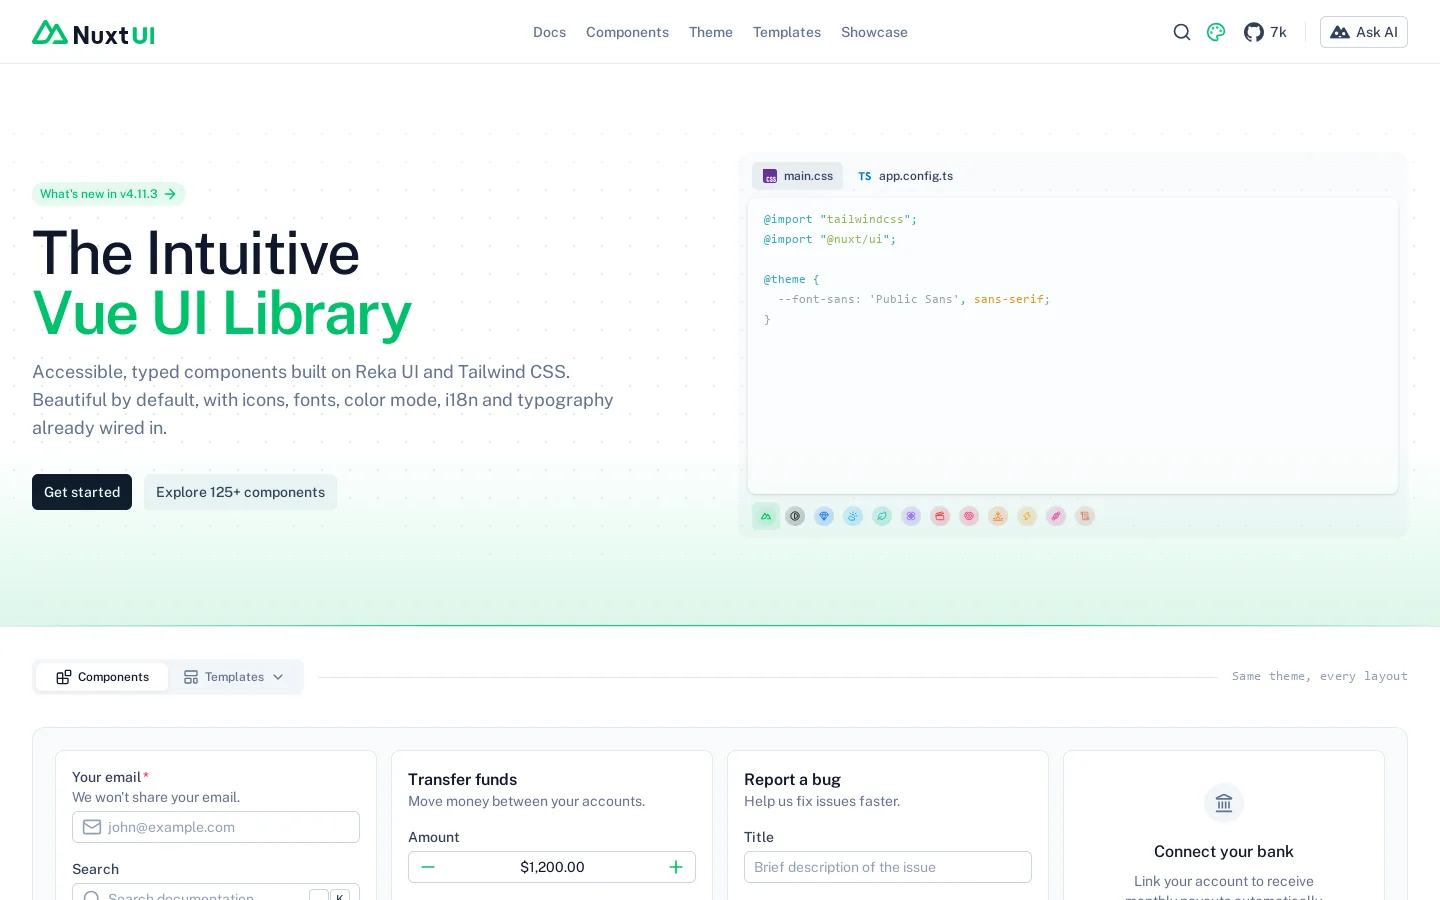Select the Components showcase tab

click(x=102, y=677)
